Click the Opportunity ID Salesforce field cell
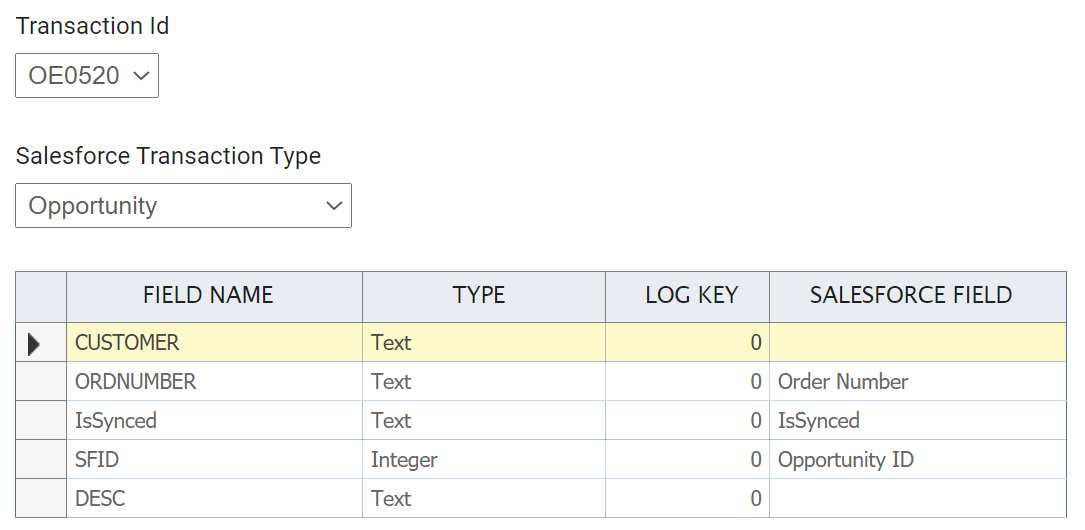This screenshot has height=530, width=1085. point(917,460)
